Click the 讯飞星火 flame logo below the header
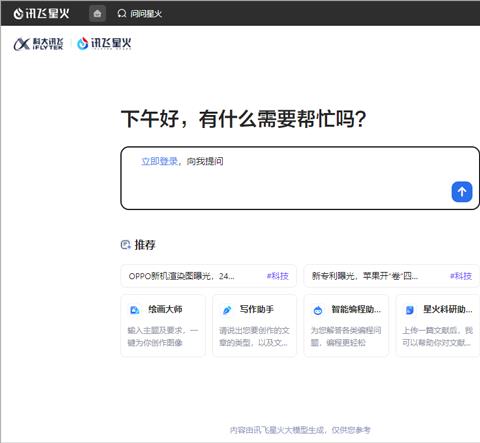 (104, 43)
